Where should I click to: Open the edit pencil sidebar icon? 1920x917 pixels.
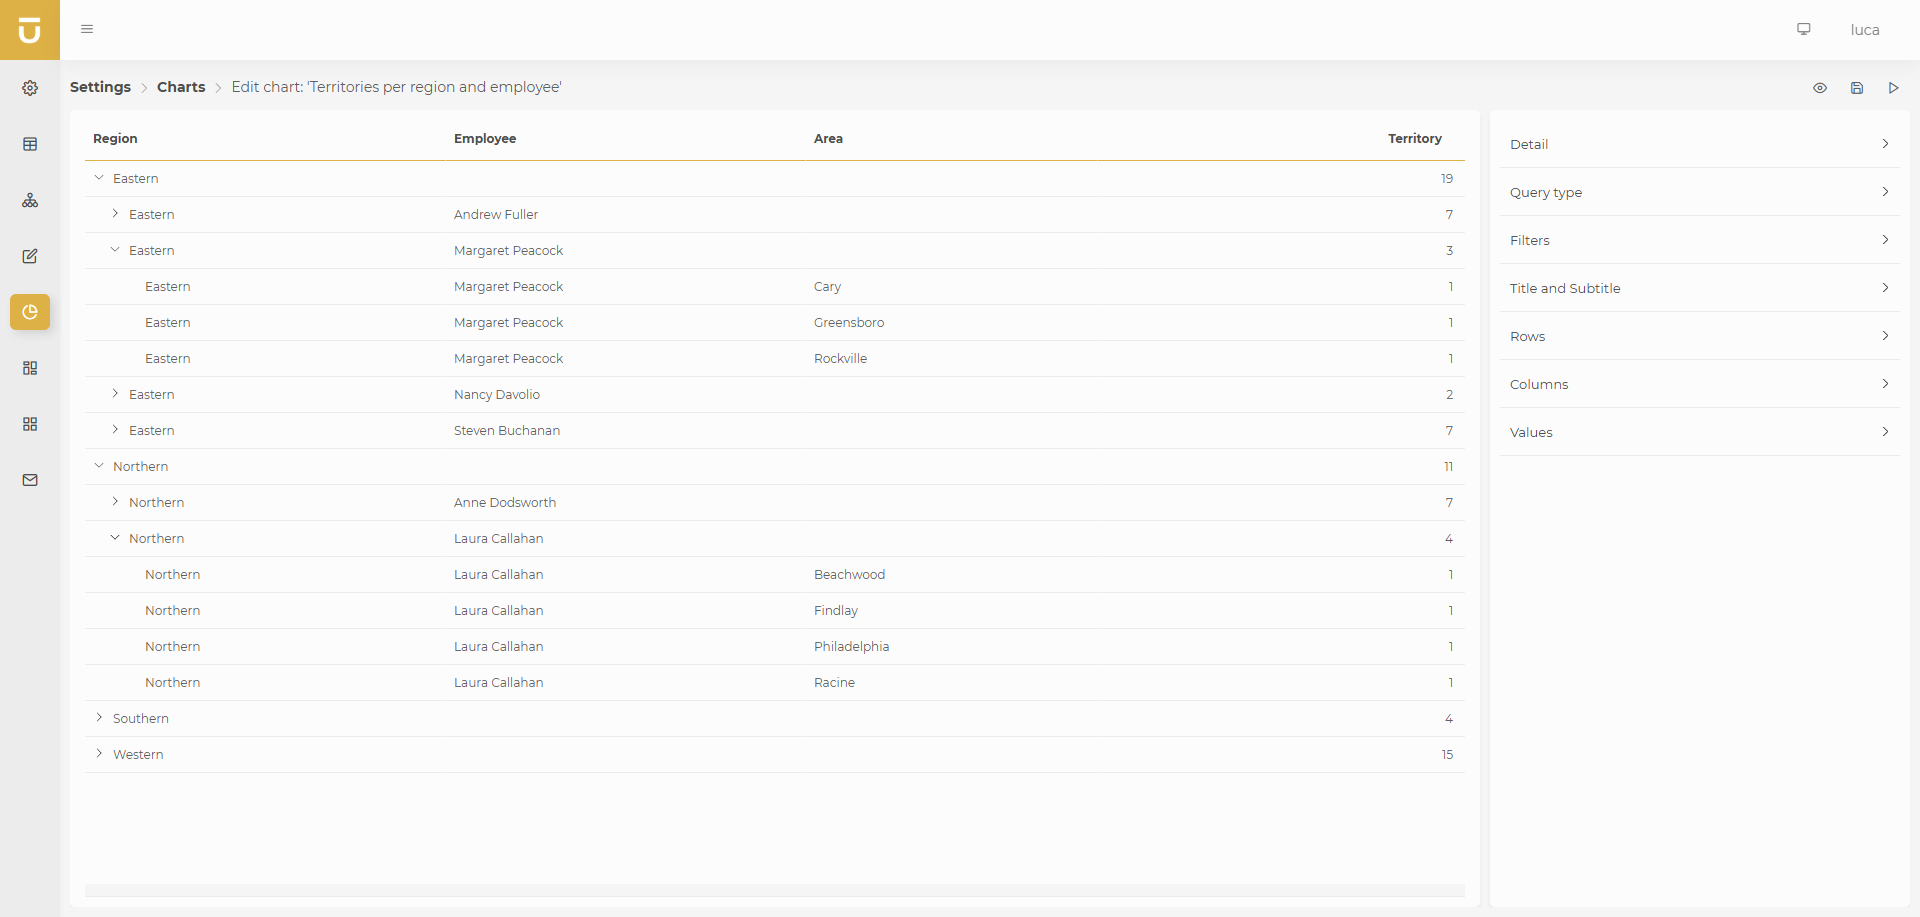30,256
